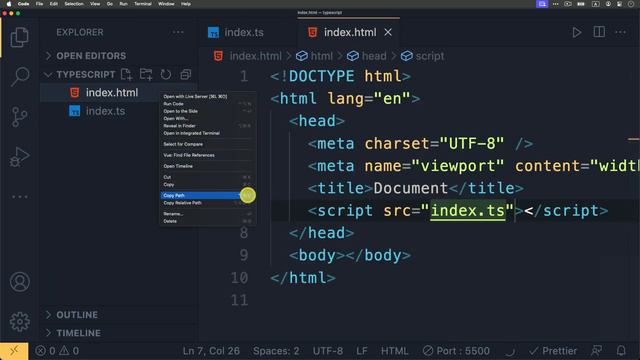Click the New Folder icon in TYPESCRIPT header
The image size is (640, 360).
(x=146, y=74)
